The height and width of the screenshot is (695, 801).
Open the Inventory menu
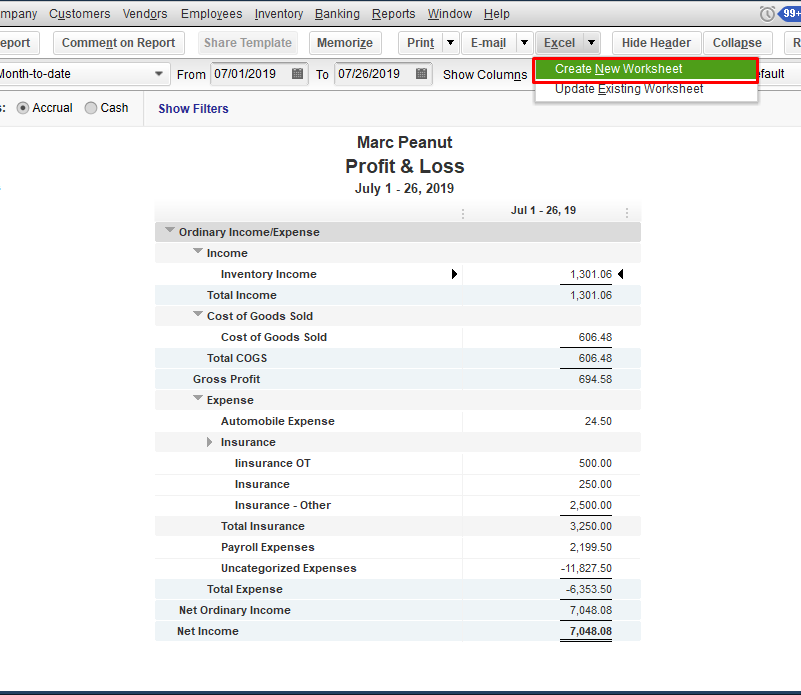pos(279,14)
